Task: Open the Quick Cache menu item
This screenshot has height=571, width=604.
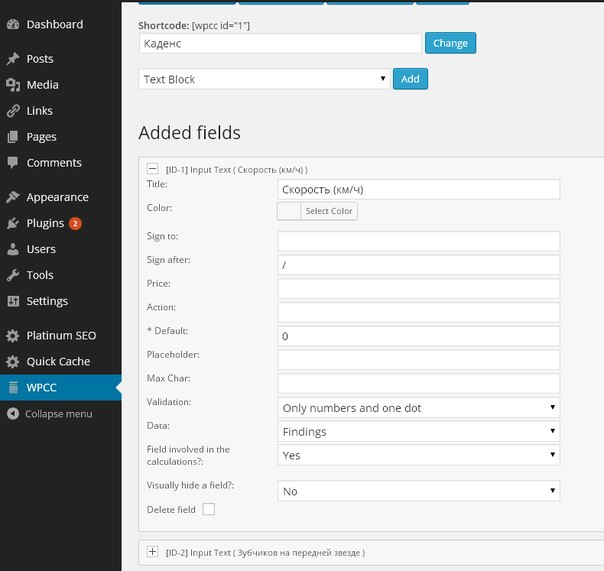Action: tap(58, 361)
